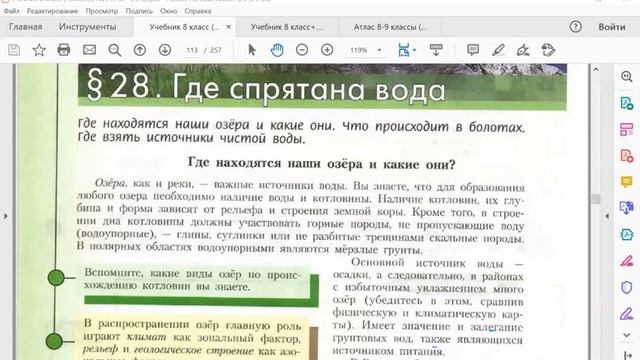Open the search magnifier tool in right pane
Viewport: 640px width, 360px height.
pyautogui.click(x=627, y=76)
